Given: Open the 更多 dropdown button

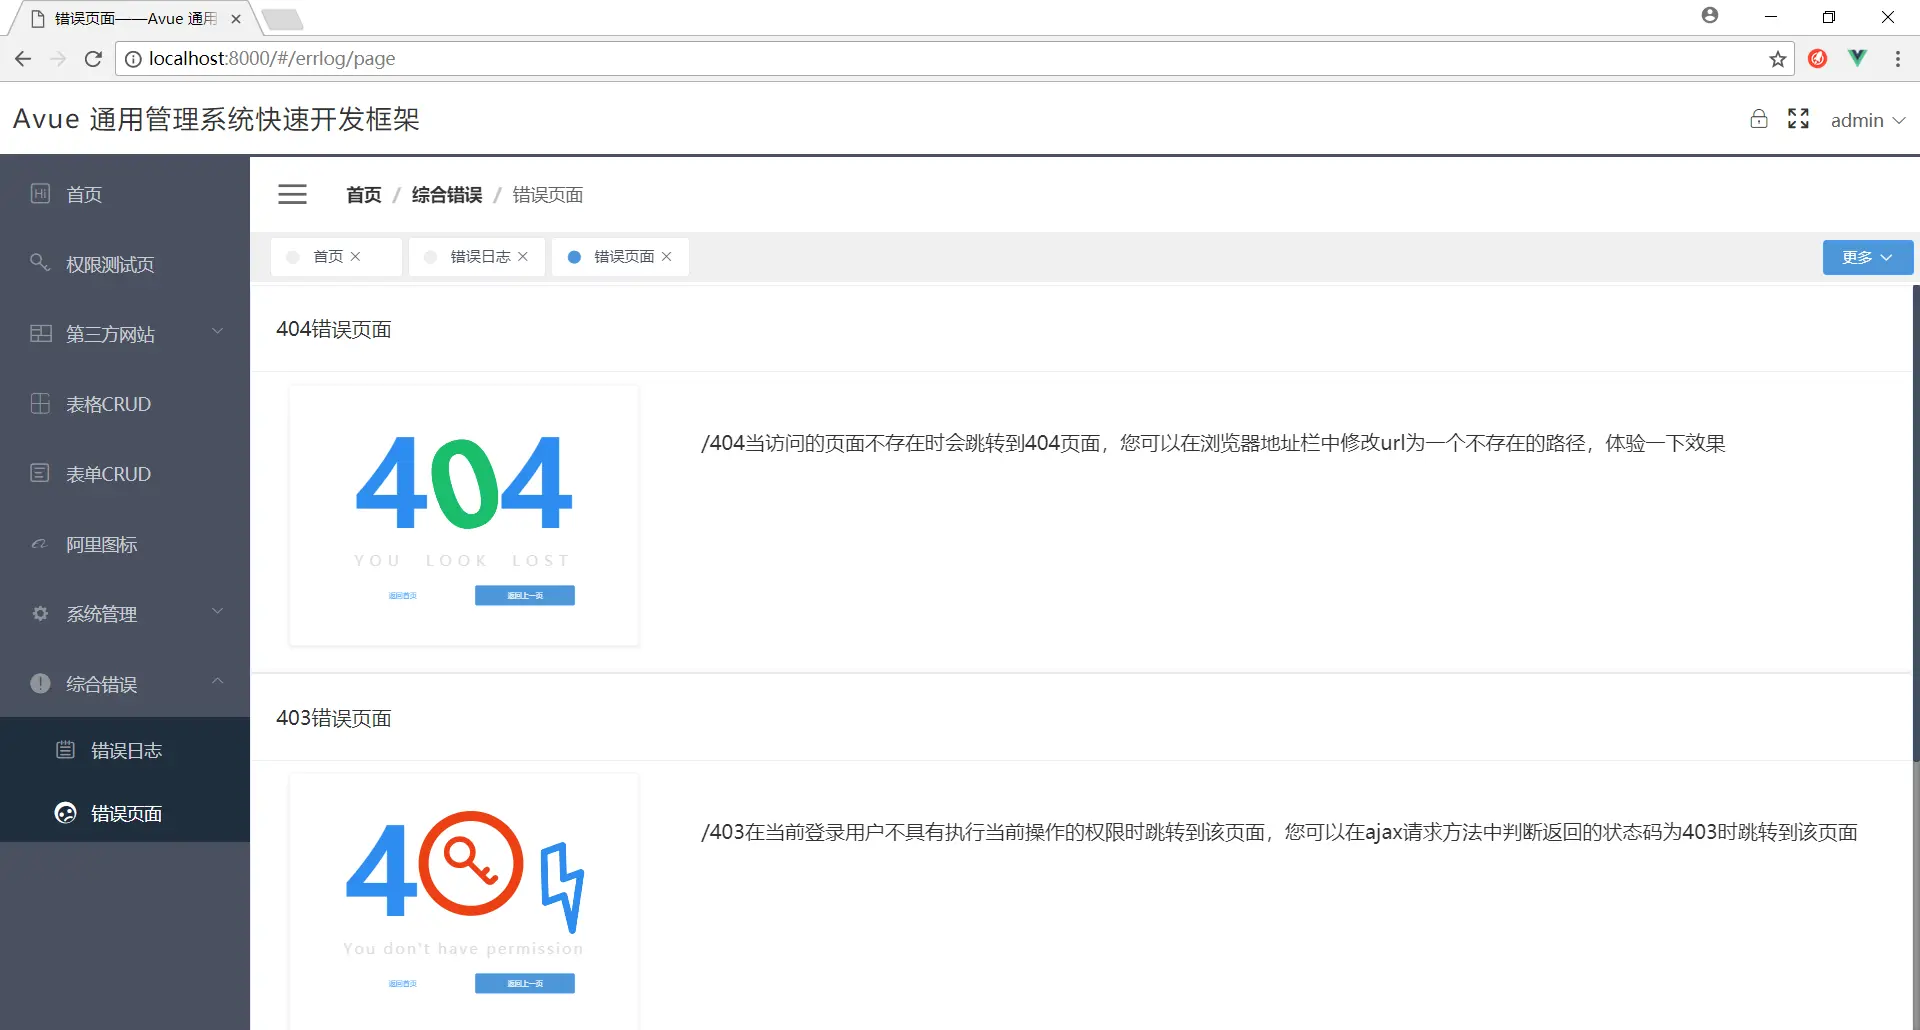Looking at the screenshot, I should (x=1867, y=257).
